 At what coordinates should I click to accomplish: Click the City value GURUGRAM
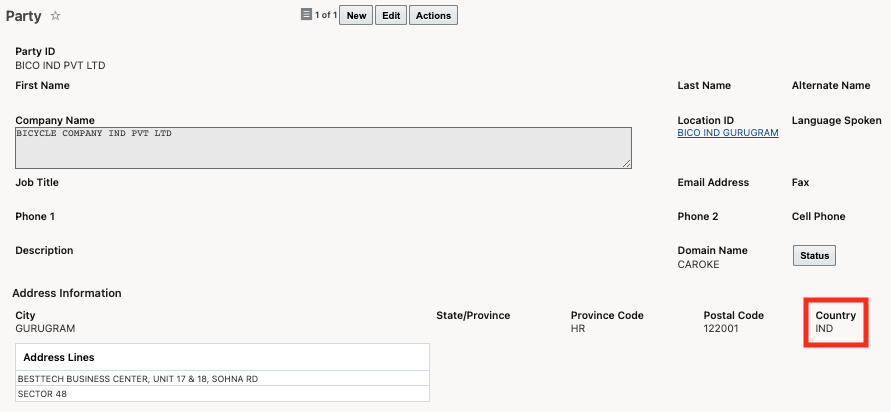[45, 329]
